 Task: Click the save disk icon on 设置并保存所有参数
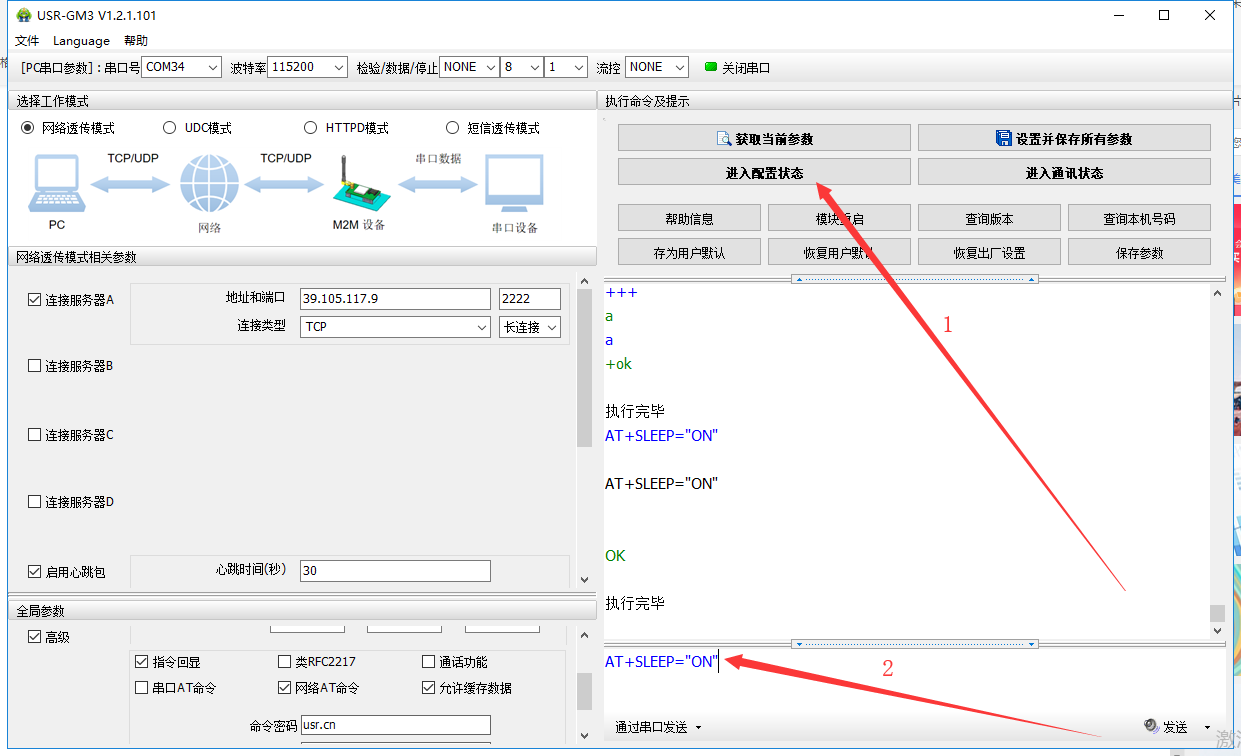pos(1003,139)
